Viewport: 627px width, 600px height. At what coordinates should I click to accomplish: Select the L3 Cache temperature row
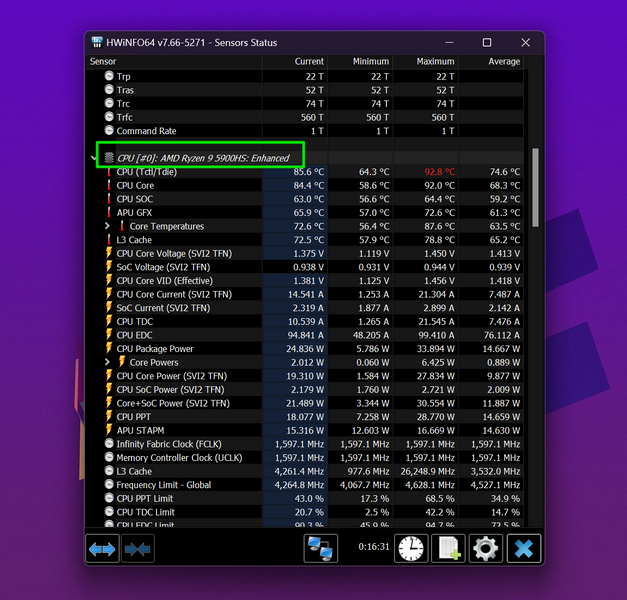pos(134,240)
